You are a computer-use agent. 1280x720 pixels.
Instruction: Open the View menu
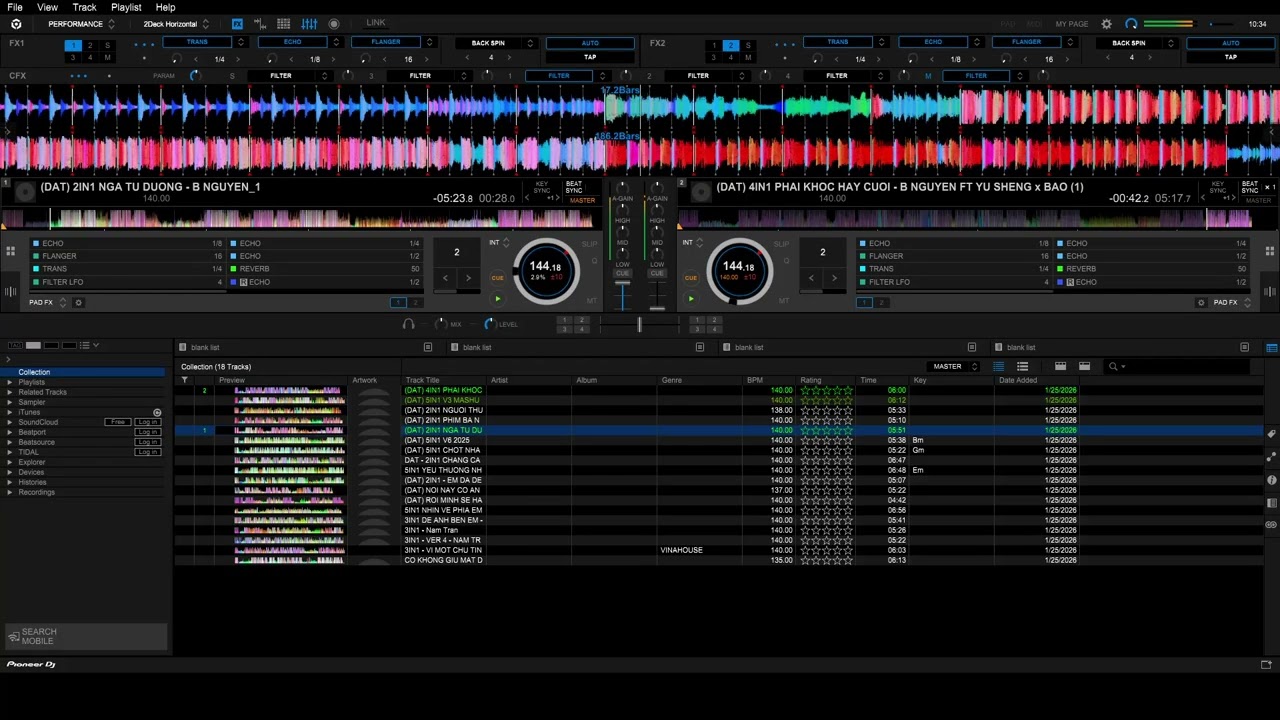(47, 7)
